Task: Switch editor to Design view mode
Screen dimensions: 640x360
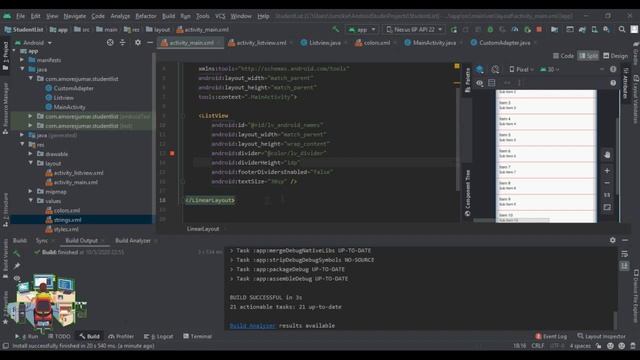Action: [616, 56]
